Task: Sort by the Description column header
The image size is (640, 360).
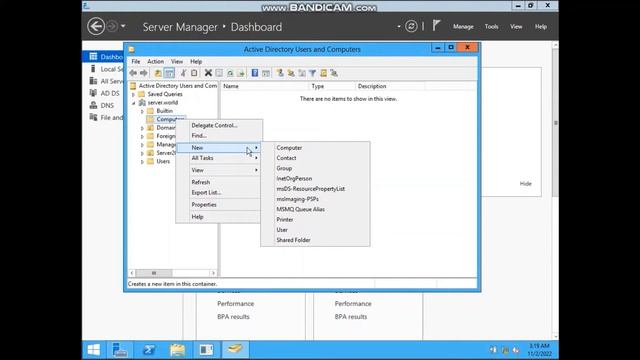Action: coord(390,86)
